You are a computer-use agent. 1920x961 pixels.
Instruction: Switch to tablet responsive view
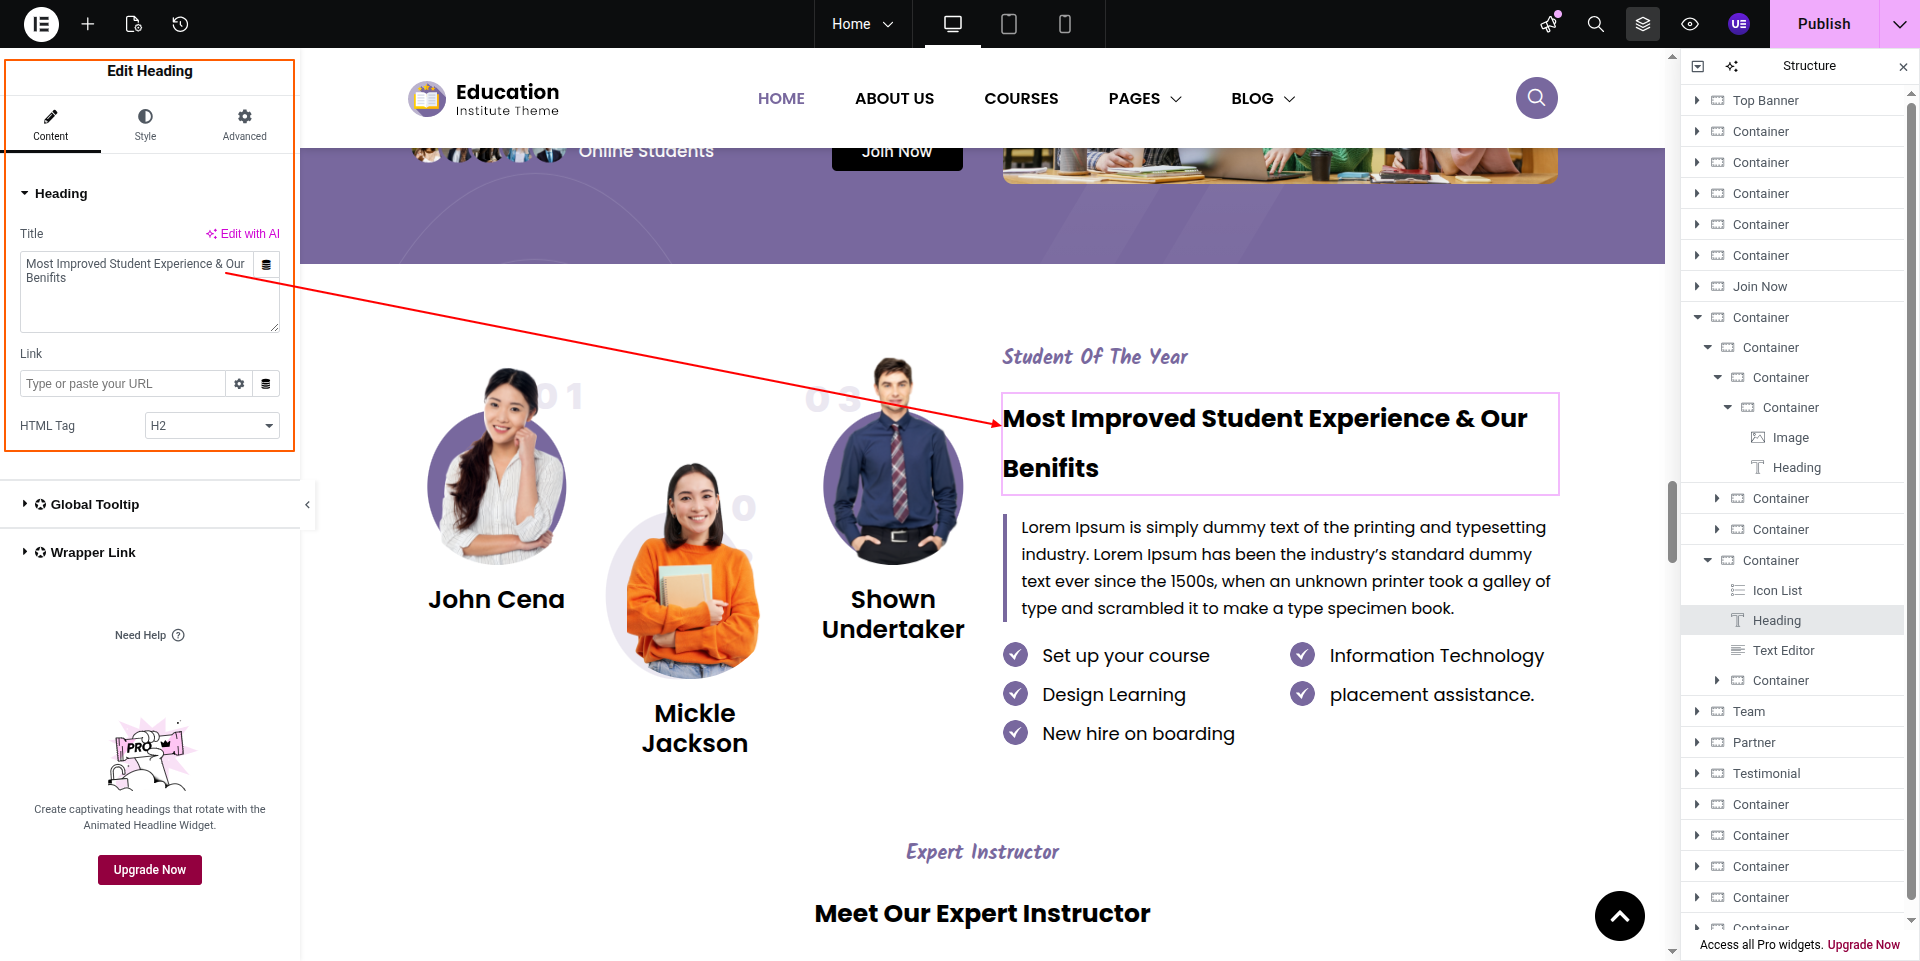[x=1009, y=24]
